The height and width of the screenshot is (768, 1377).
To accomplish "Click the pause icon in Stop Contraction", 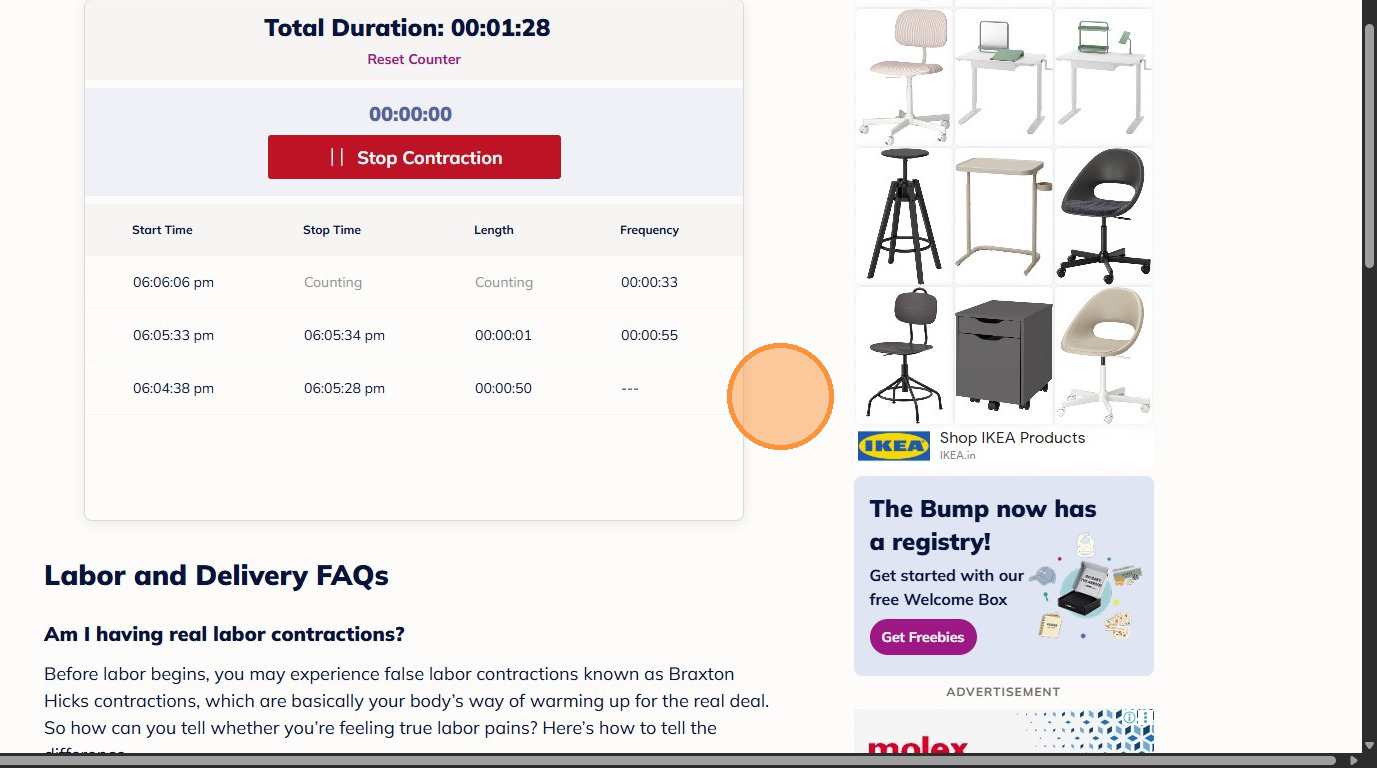I will 337,157.
